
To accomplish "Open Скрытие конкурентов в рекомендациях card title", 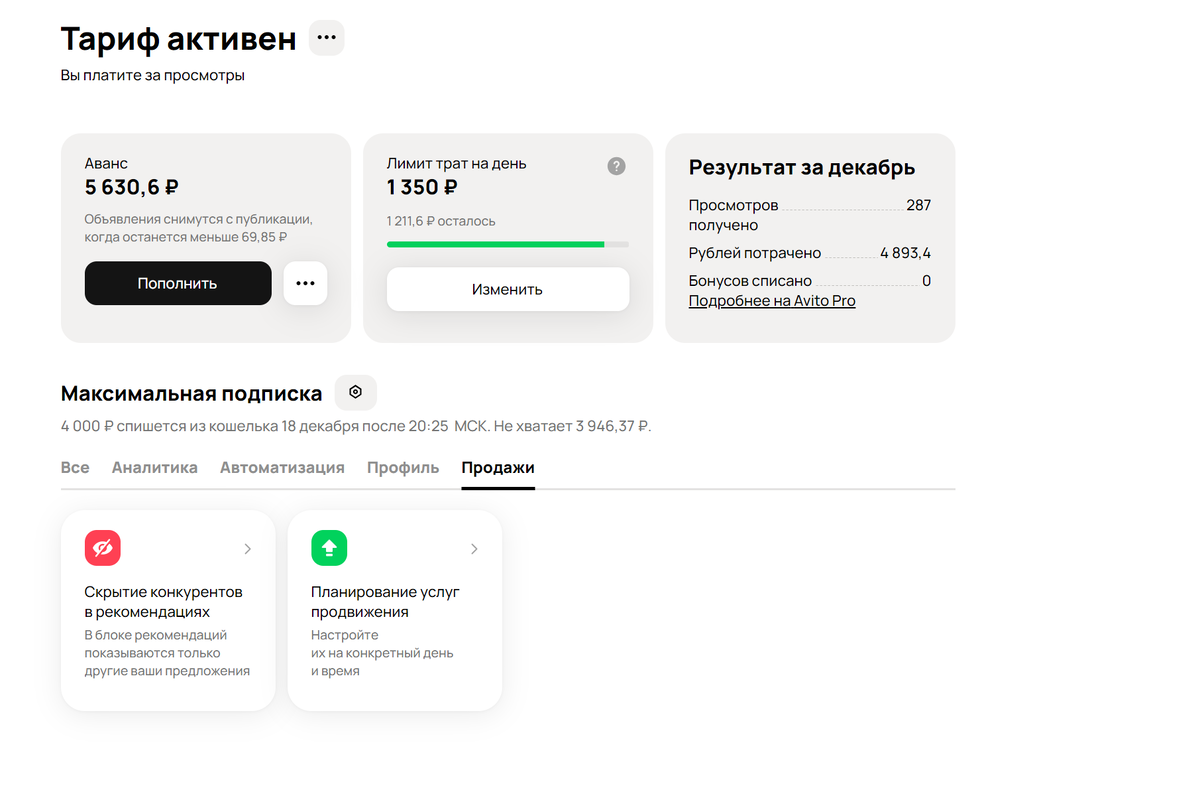I will click(x=164, y=602).
